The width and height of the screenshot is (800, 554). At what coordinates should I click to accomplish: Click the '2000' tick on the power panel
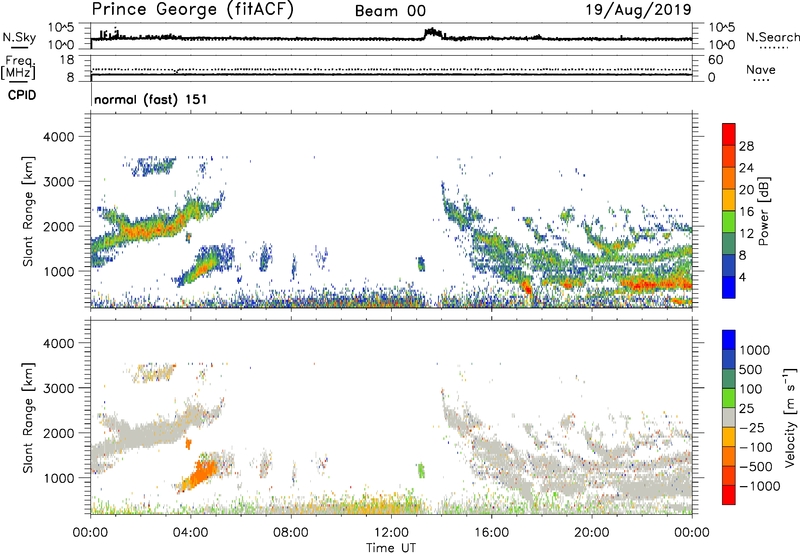point(59,226)
